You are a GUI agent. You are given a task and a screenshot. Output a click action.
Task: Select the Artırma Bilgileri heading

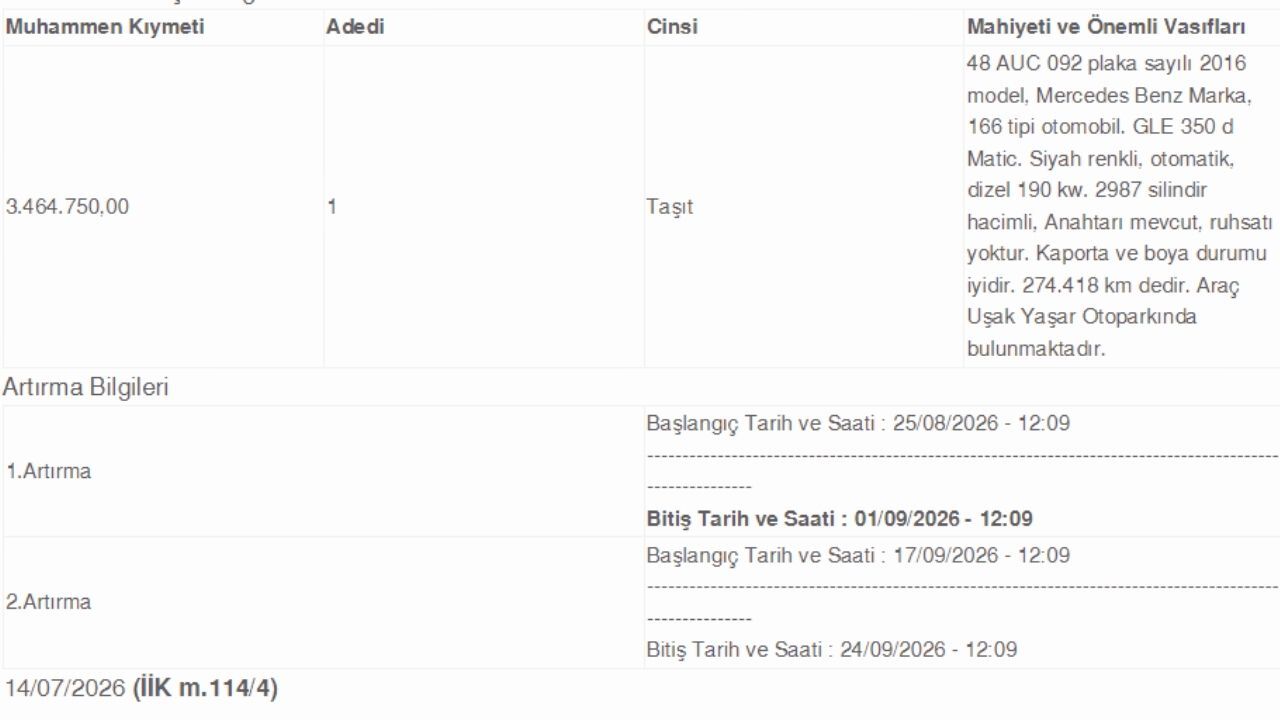[87, 388]
